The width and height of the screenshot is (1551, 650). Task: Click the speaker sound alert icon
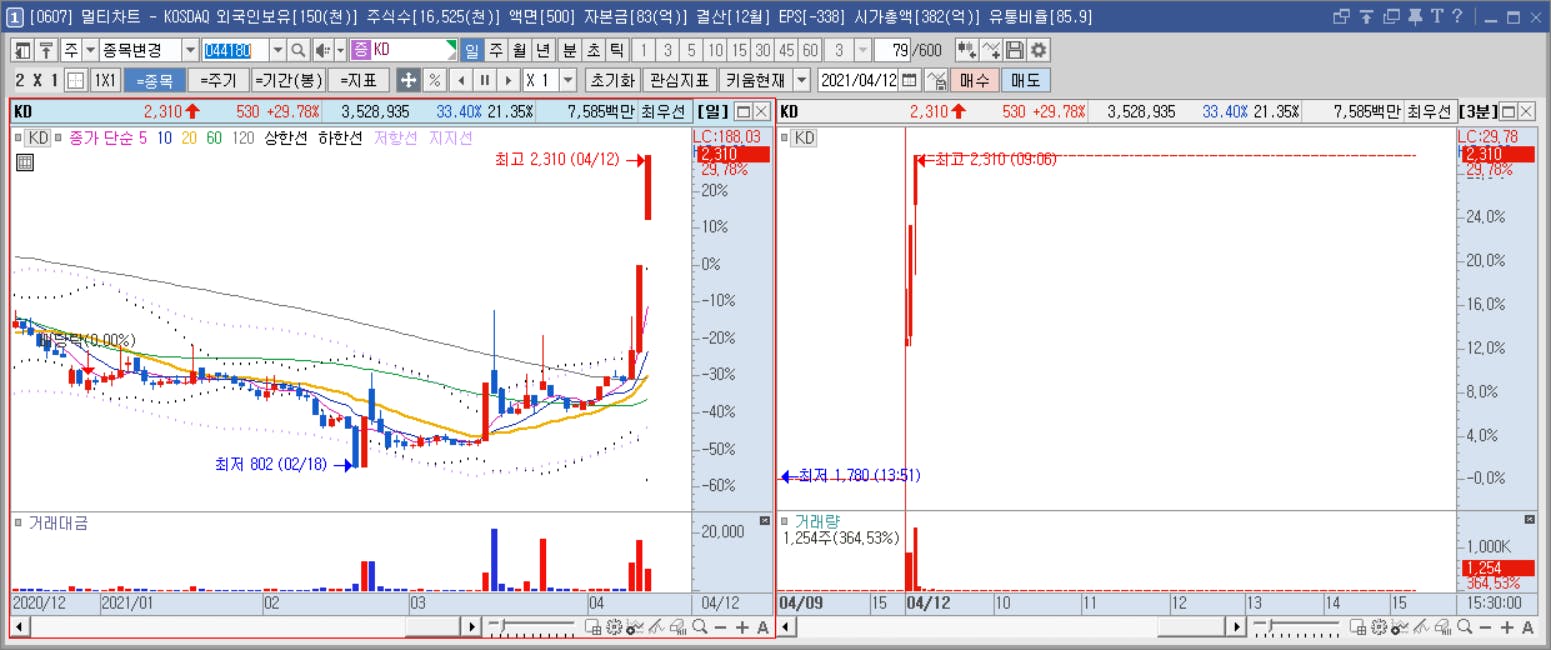[x=323, y=50]
